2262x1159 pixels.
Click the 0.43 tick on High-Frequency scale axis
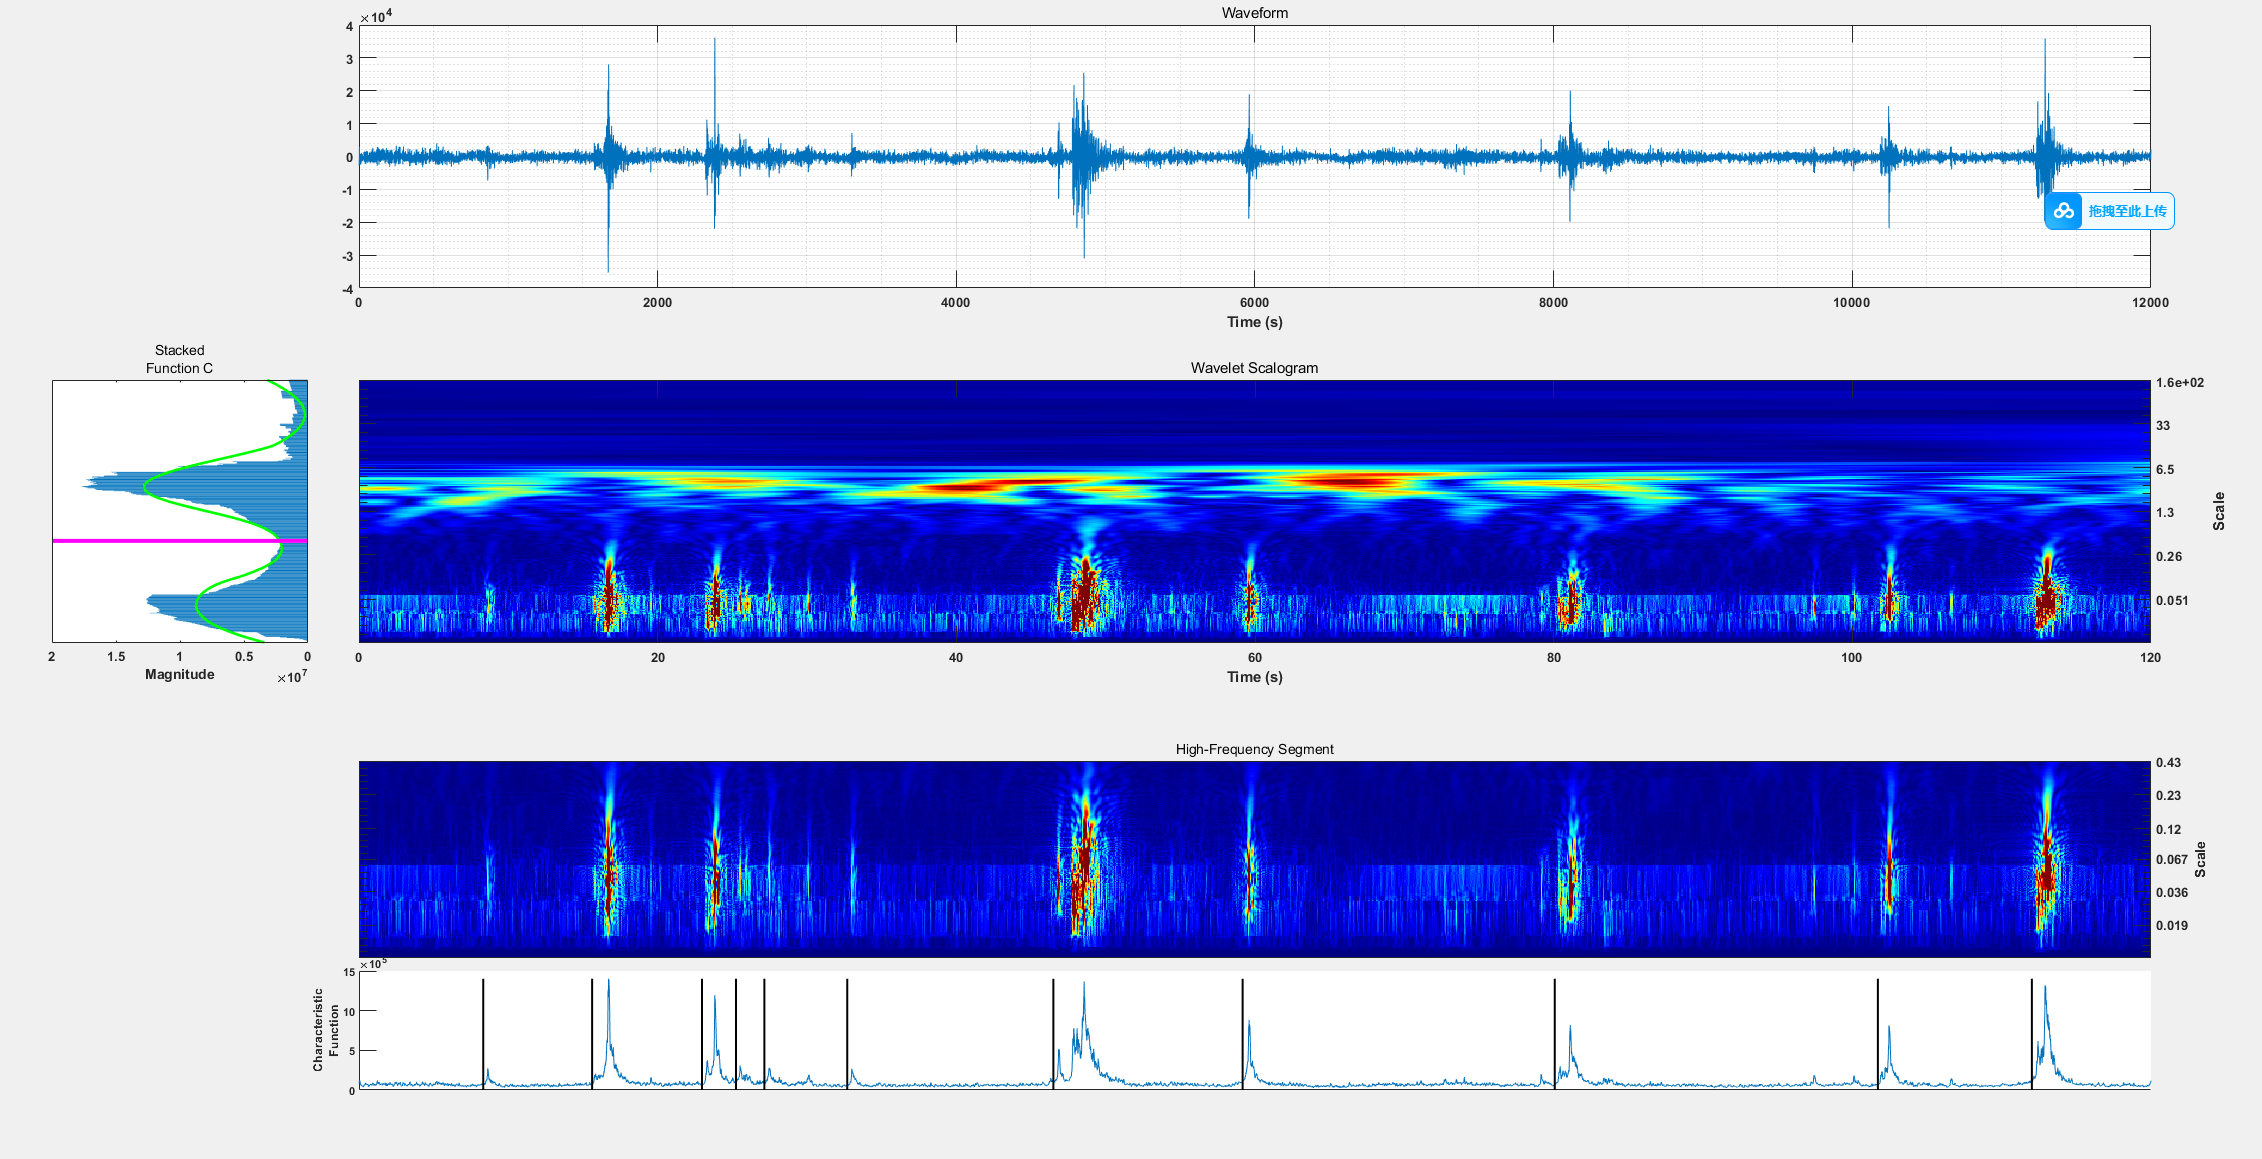[2168, 763]
